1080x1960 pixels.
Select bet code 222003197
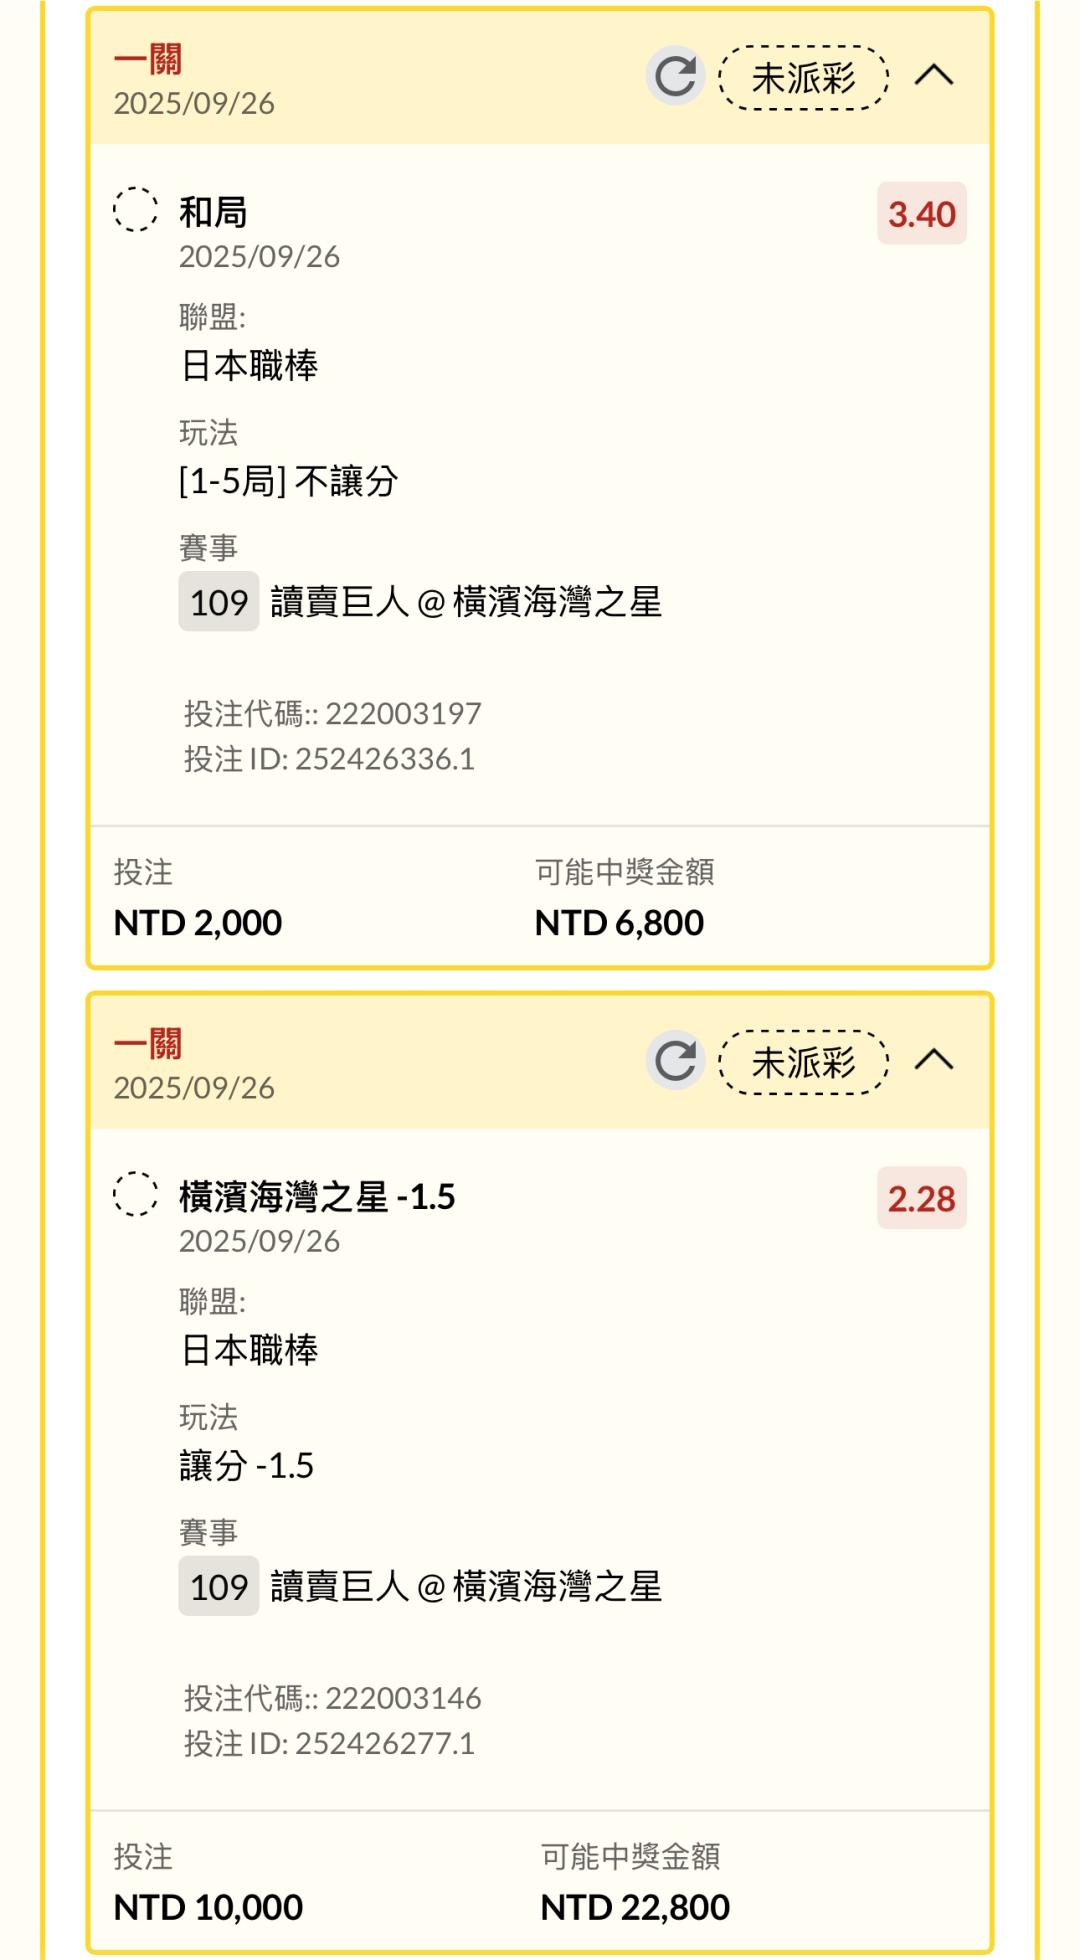click(x=403, y=713)
